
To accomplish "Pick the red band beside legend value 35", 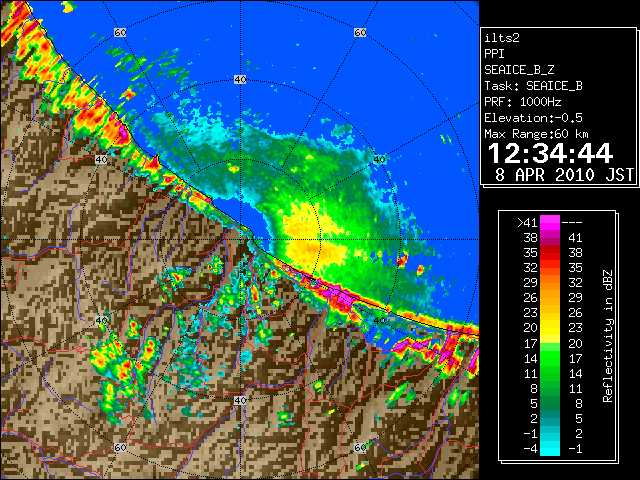I will click(x=550, y=253).
